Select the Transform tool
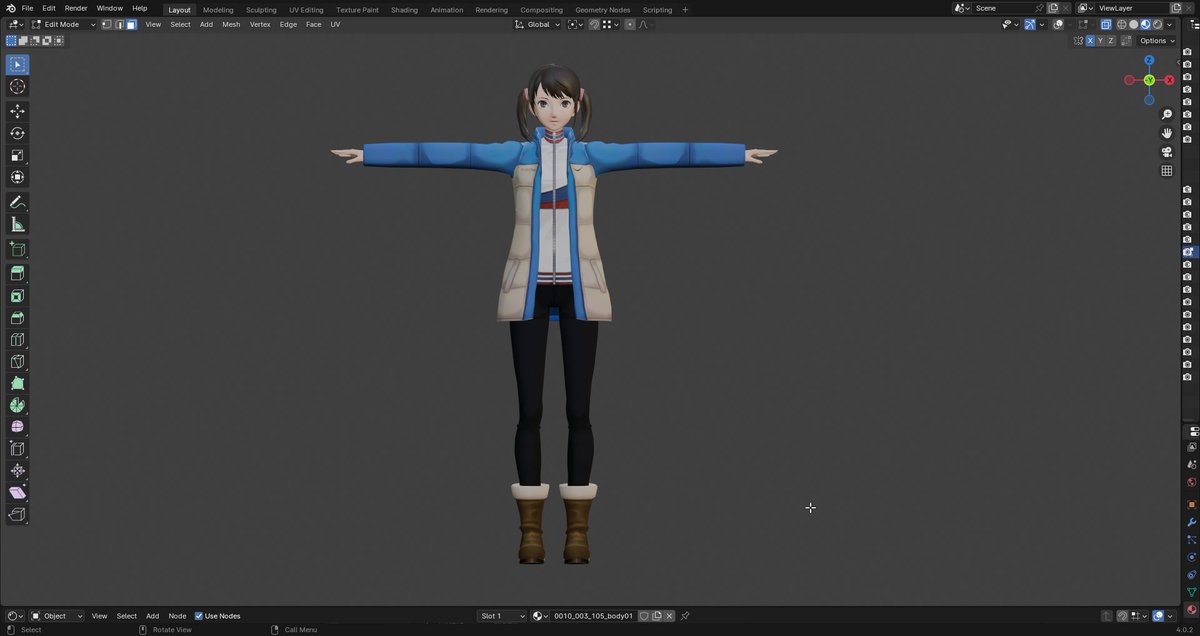 pyautogui.click(x=17, y=177)
